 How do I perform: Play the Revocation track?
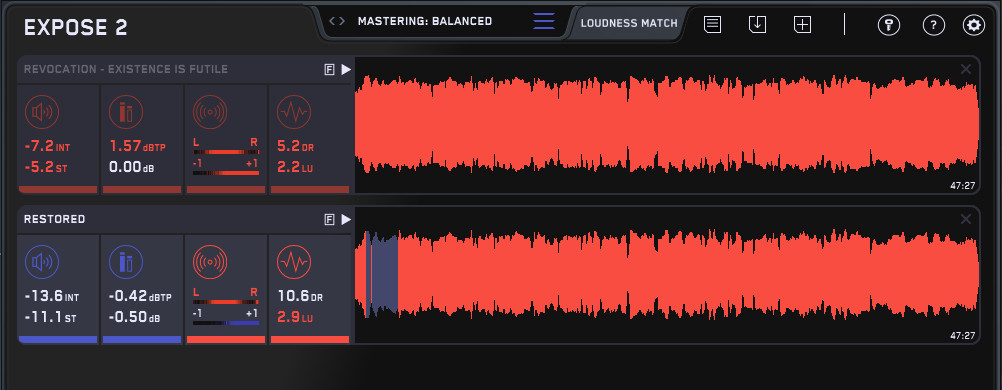coord(346,70)
